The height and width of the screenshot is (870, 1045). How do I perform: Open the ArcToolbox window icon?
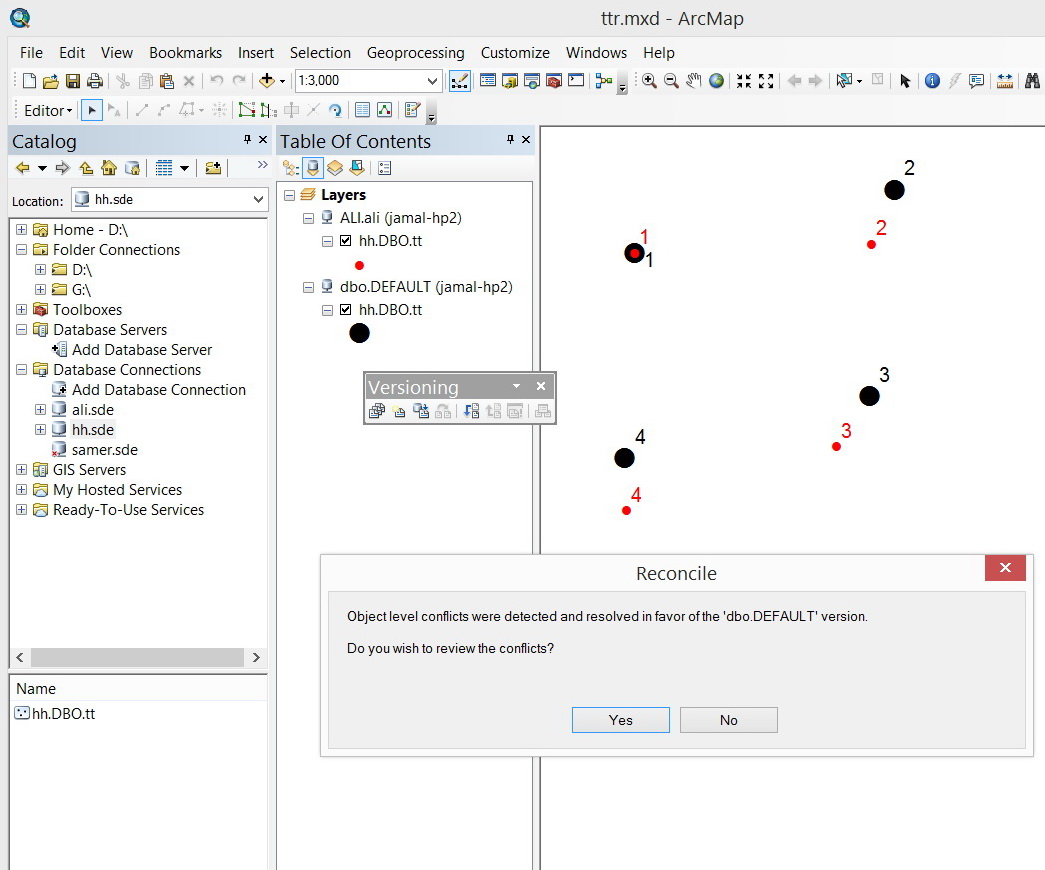(554, 81)
